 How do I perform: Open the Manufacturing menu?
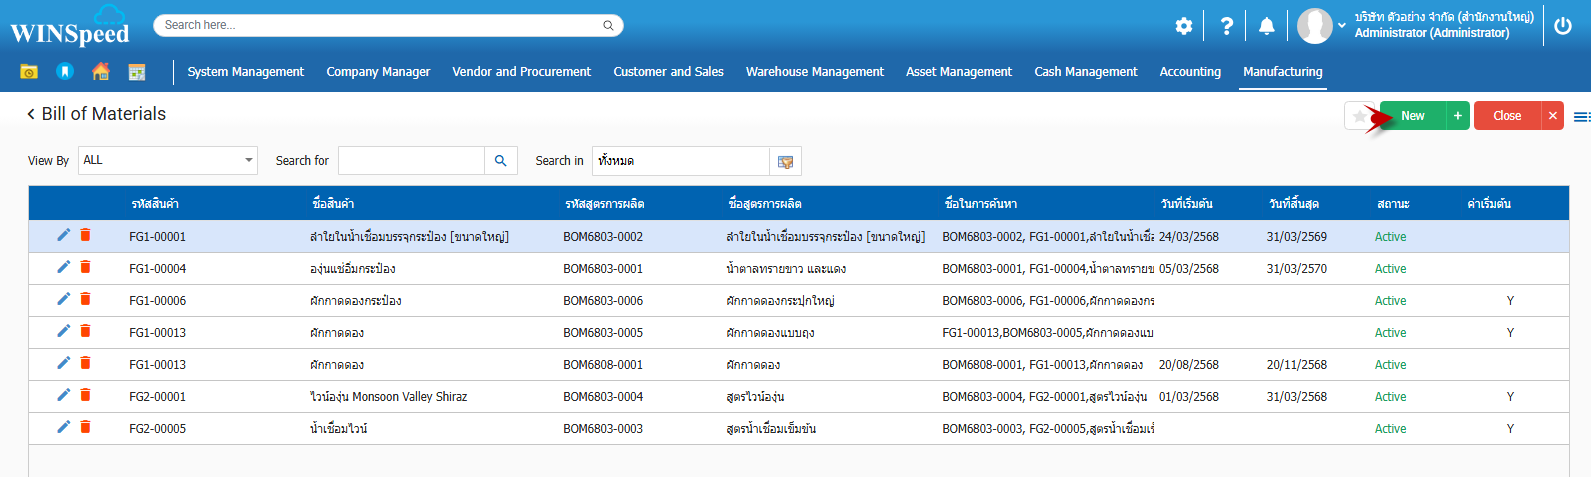tap(1282, 72)
